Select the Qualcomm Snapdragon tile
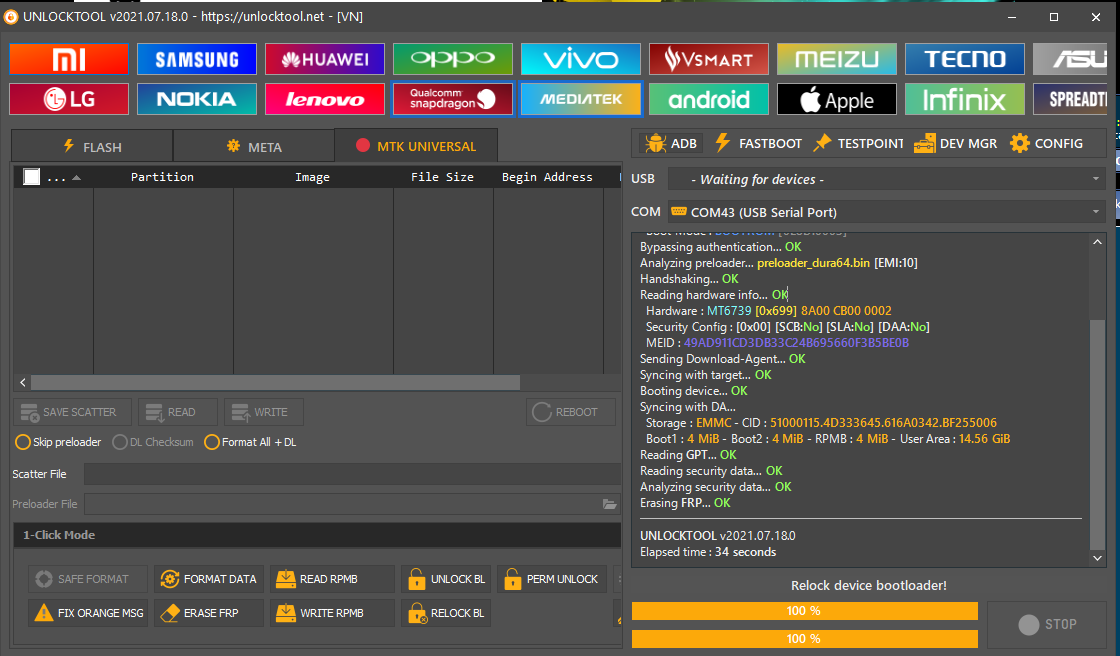 coord(453,99)
